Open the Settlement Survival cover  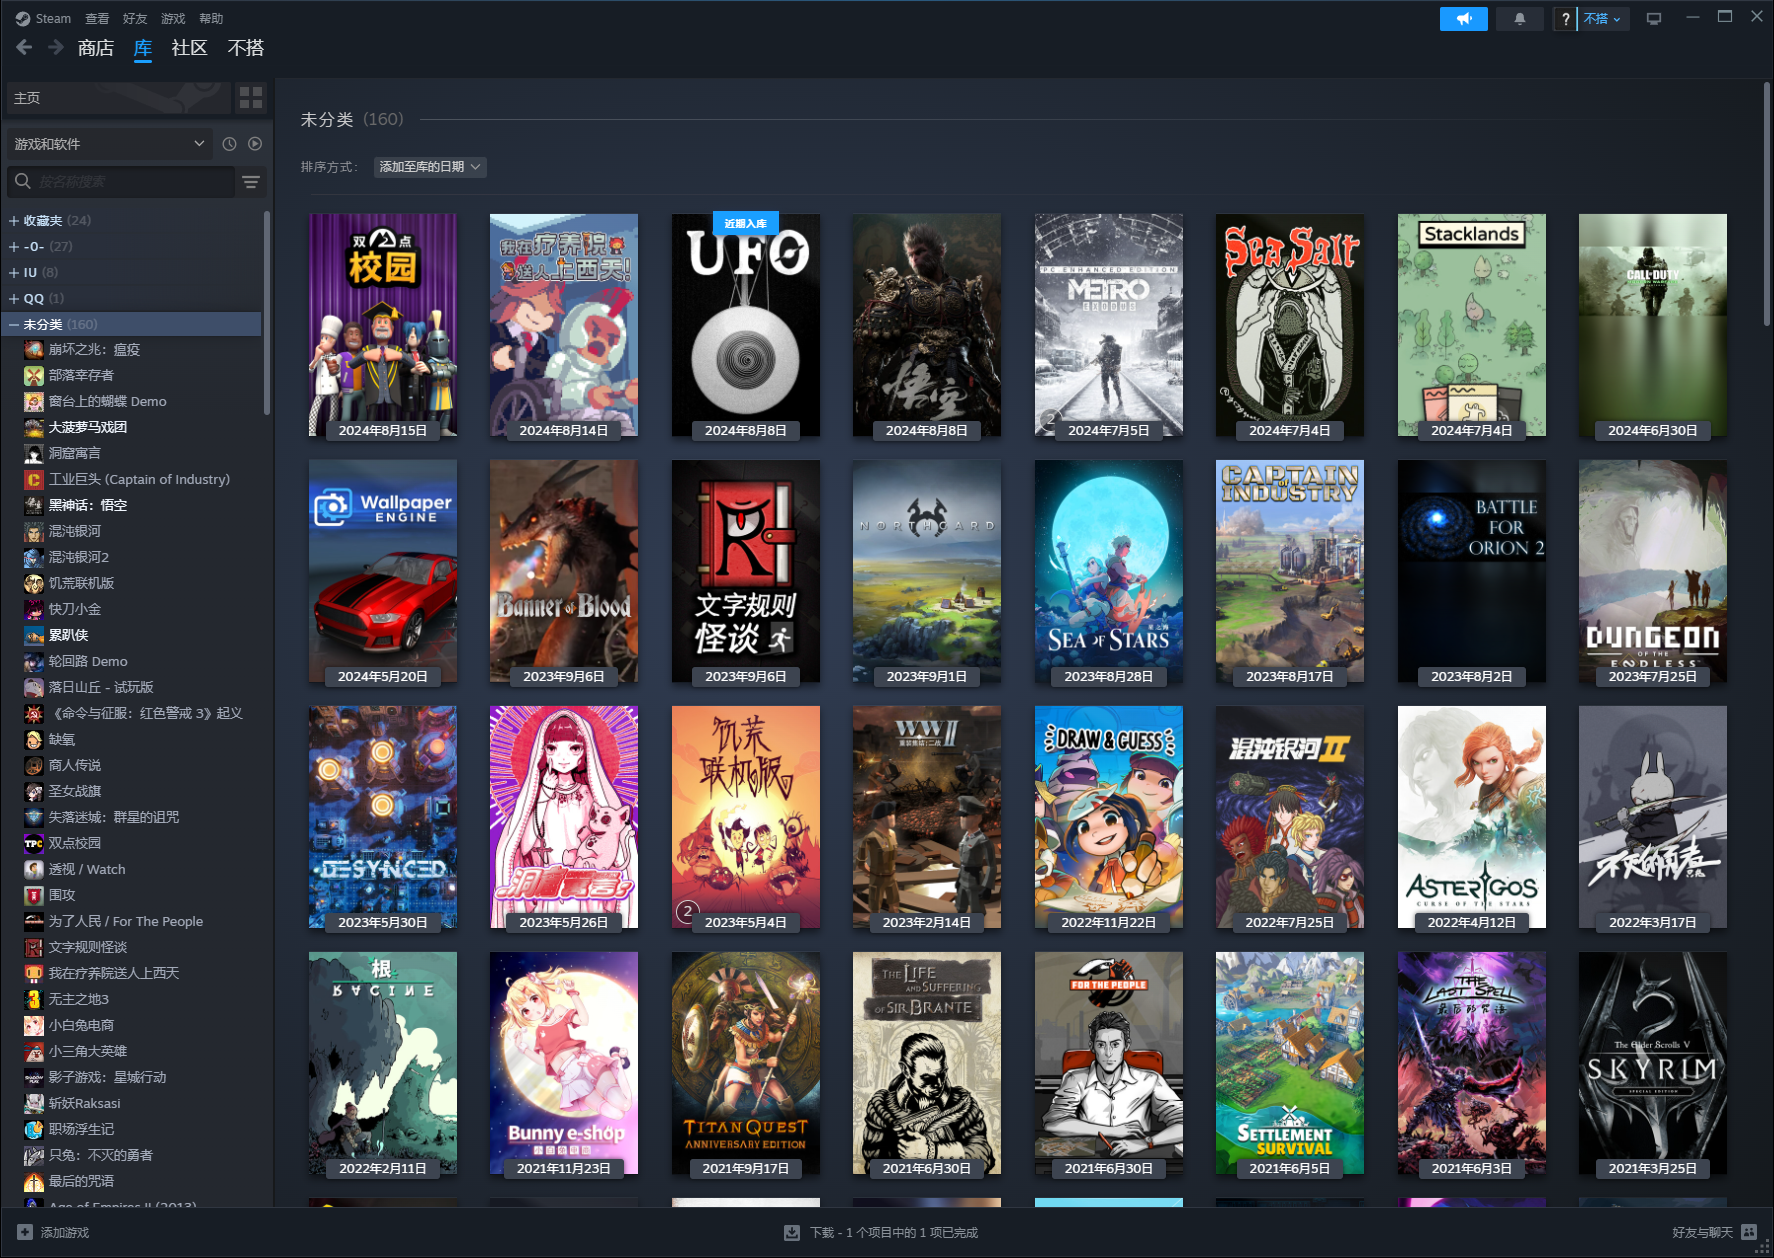pyautogui.click(x=1290, y=1063)
